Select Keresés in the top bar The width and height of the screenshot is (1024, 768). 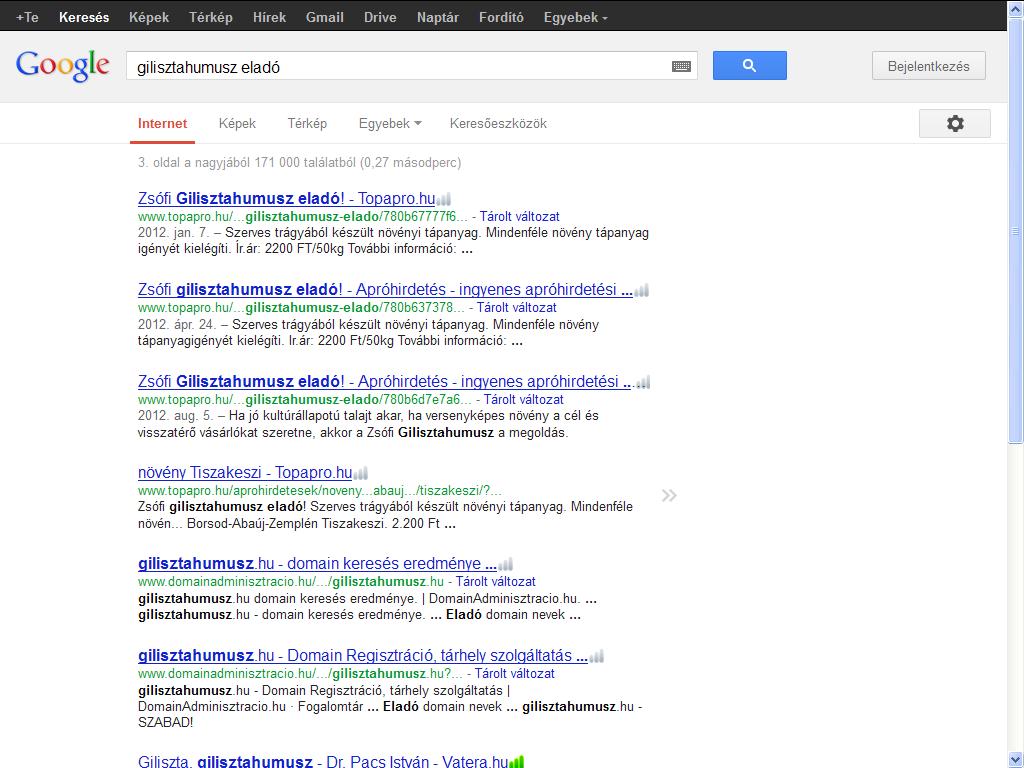tap(84, 18)
